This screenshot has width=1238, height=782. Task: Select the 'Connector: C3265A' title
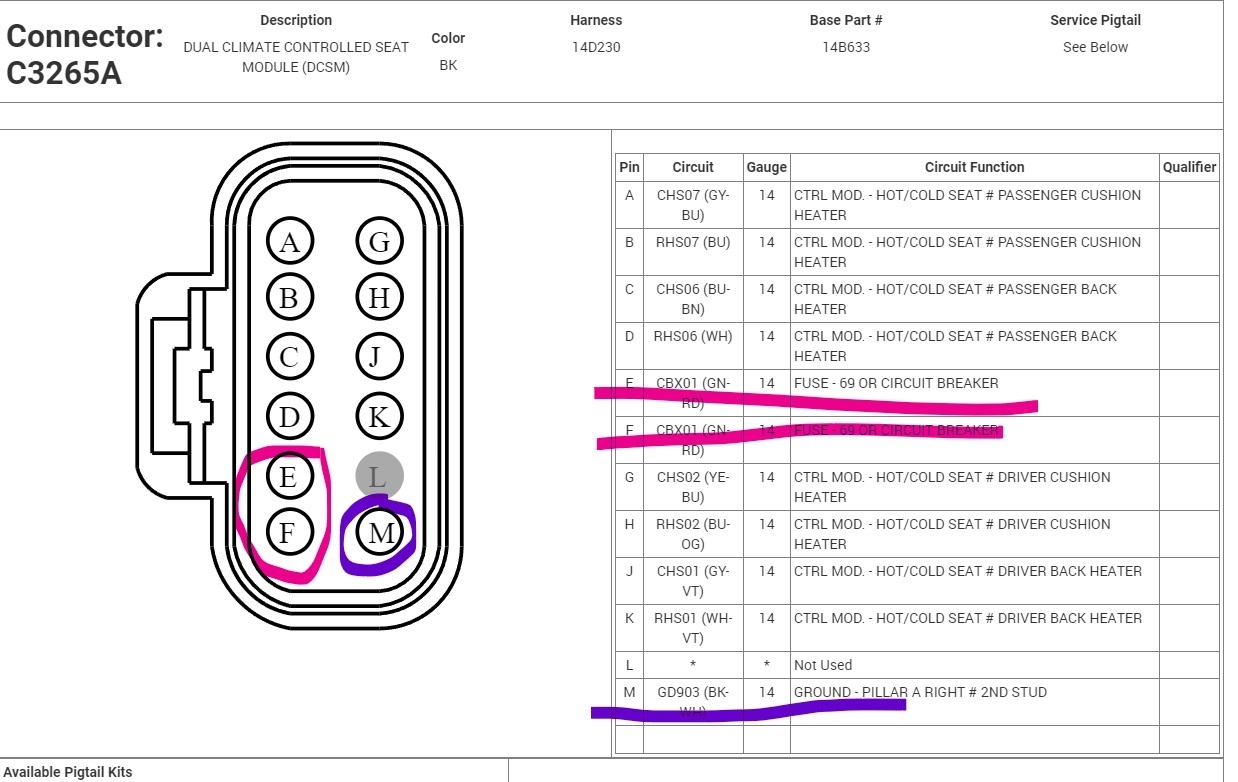(84, 55)
